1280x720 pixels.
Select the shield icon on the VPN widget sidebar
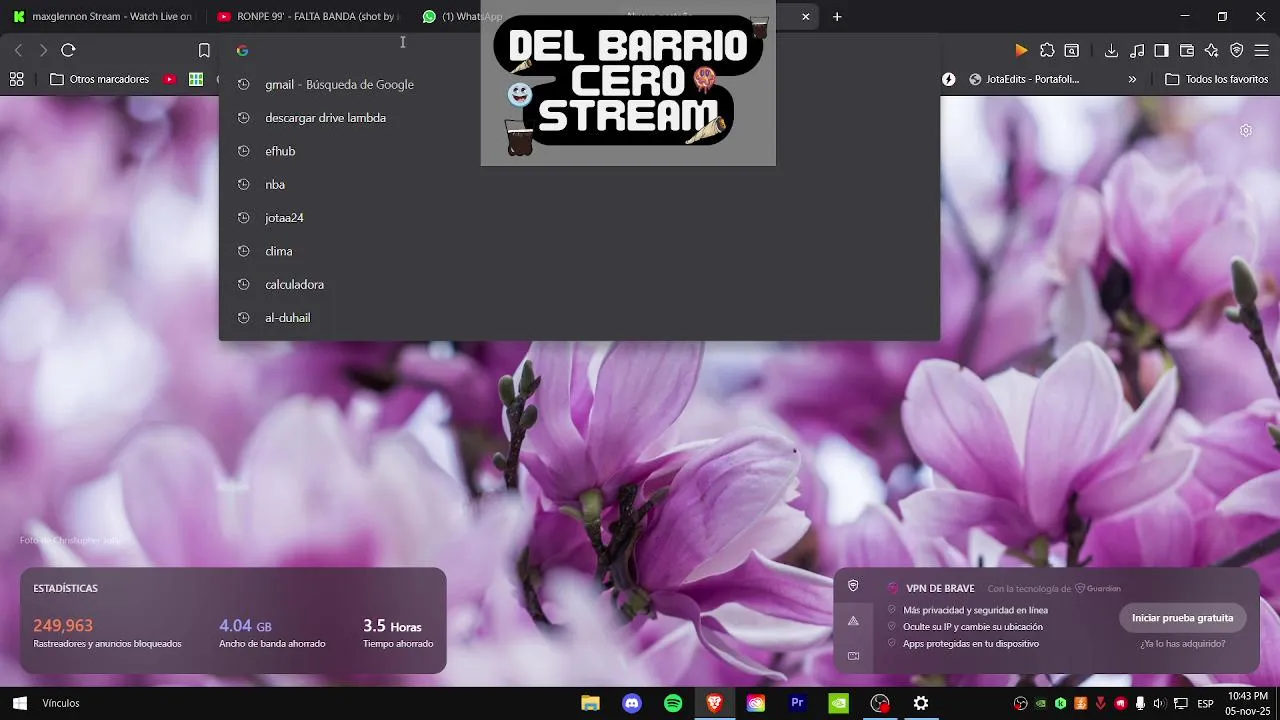(x=853, y=586)
